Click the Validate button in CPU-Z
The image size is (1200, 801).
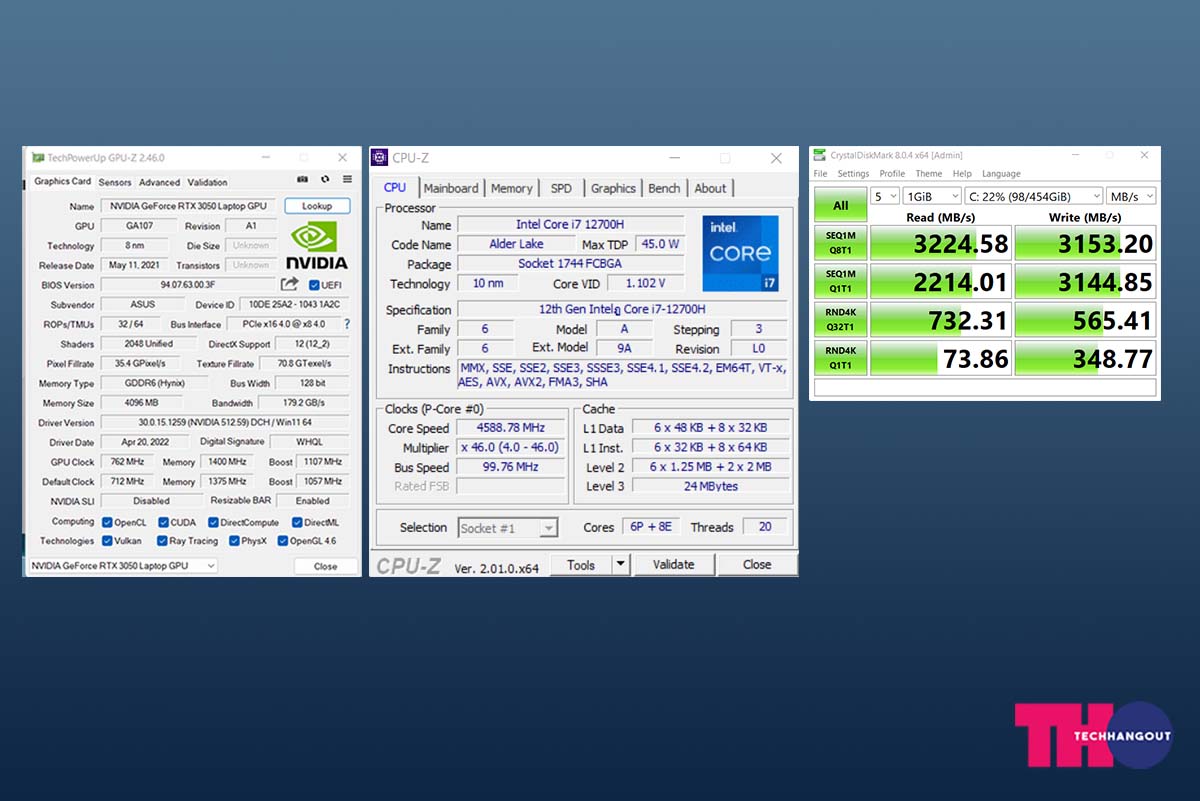click(674, 565)
